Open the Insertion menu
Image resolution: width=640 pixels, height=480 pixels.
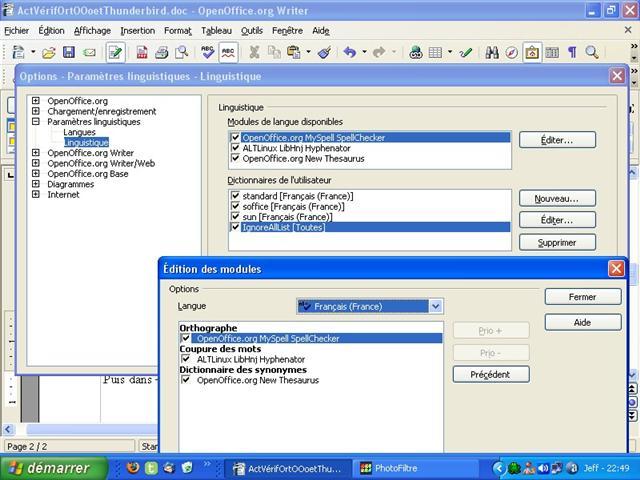(x=138, y=31)
